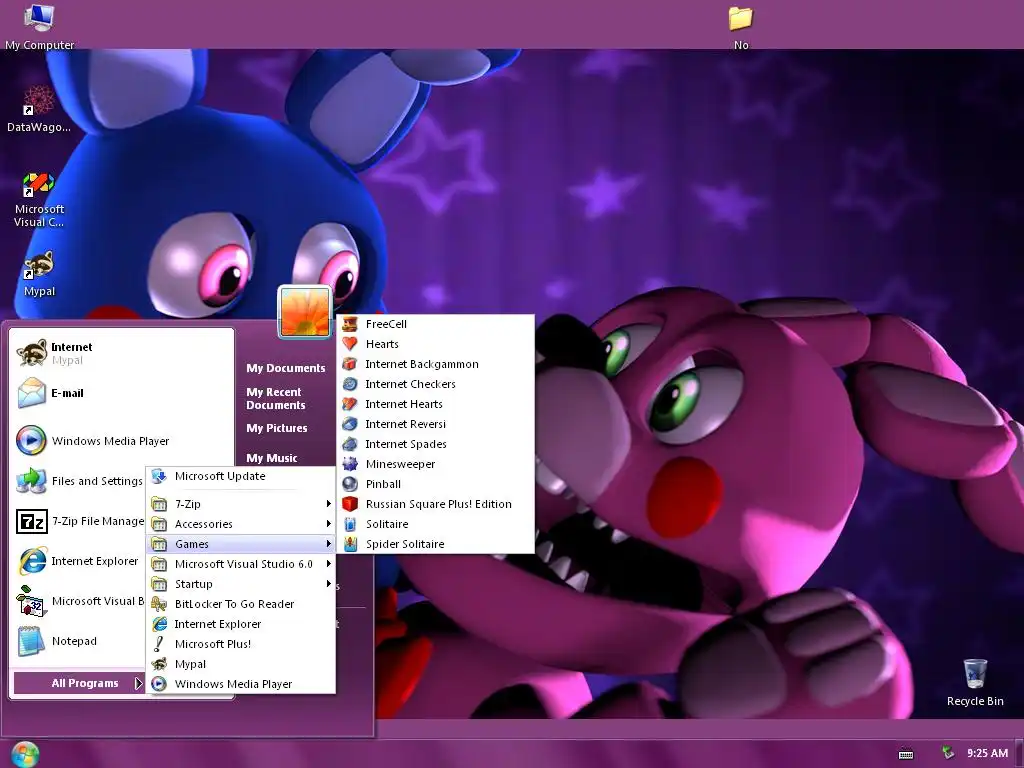1024x768 pixels.
Task: Launch Notepad from Start menu
Action: pos(79,641)
